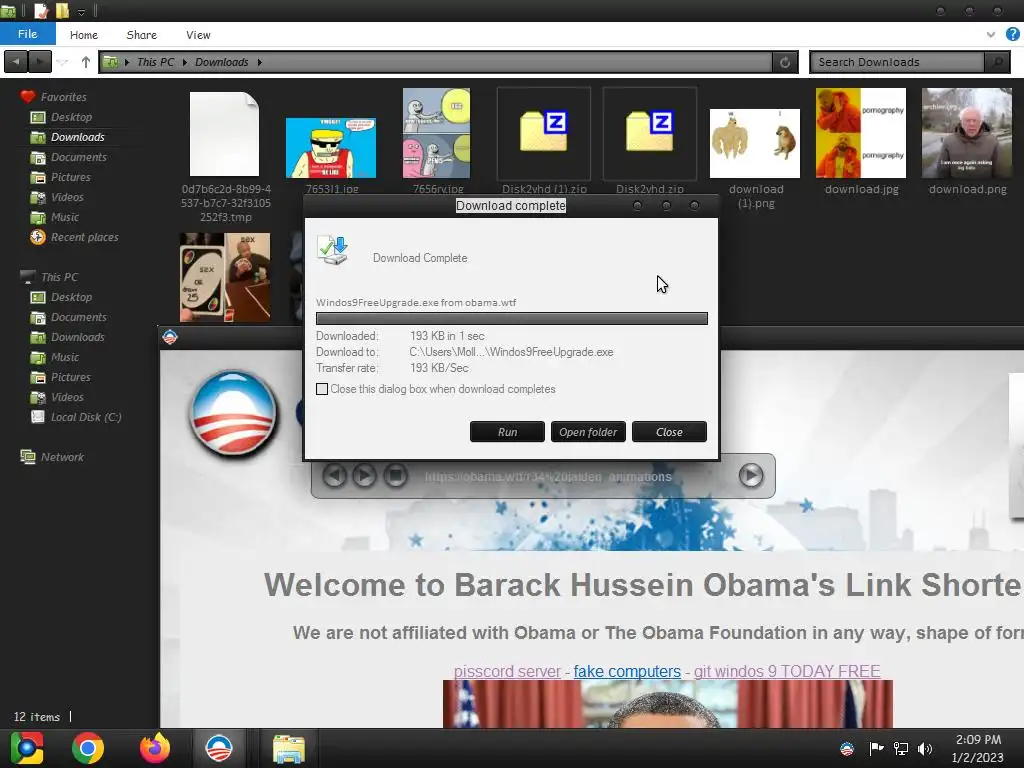This screenshot has width=1024, height=768.
Task: Refresh the Downloads folder view
Action: click(x=785, y=62)
